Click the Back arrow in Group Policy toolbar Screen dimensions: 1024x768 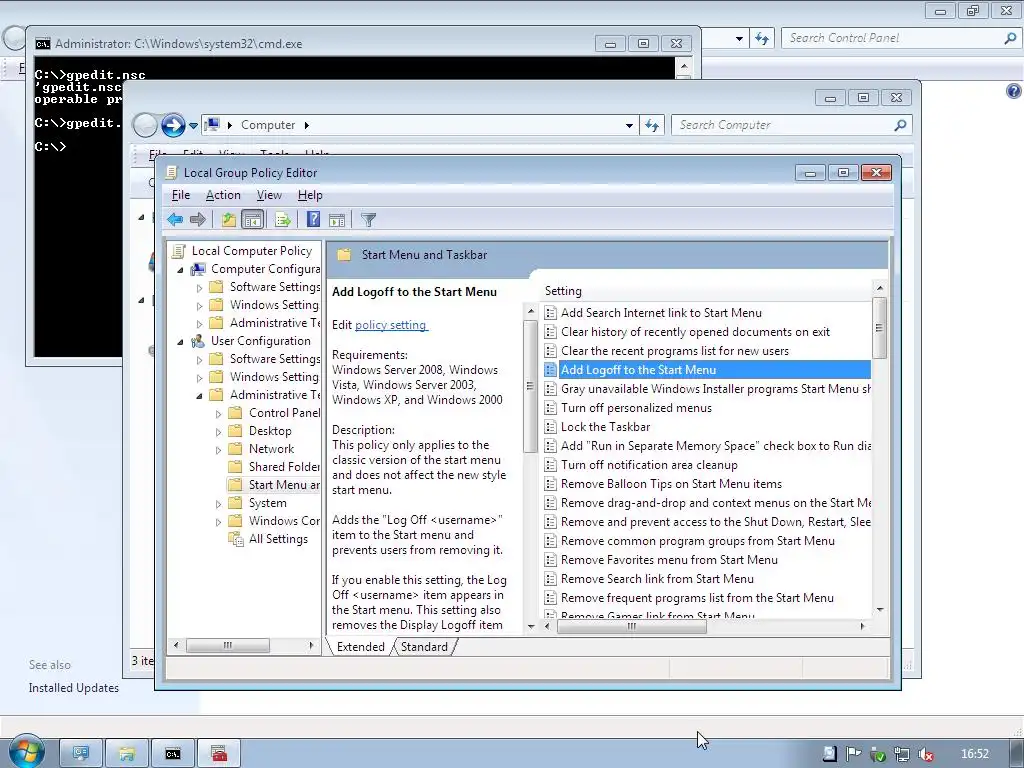[x=174, y=219]
